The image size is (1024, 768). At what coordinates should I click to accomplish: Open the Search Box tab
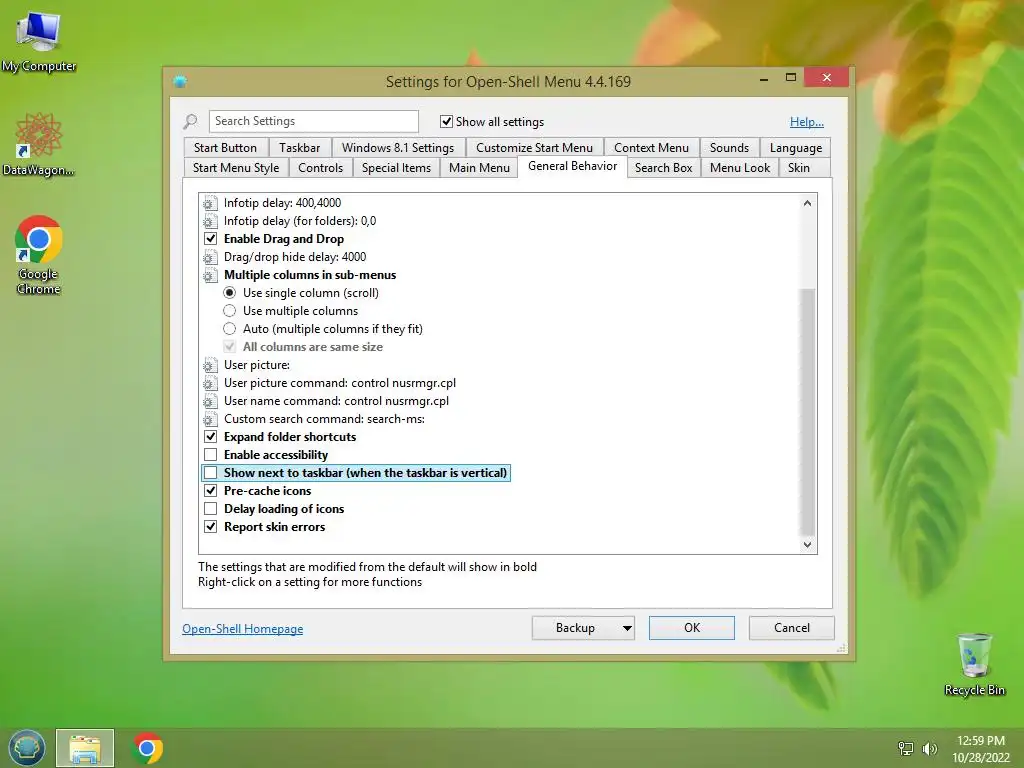[664, 168]
